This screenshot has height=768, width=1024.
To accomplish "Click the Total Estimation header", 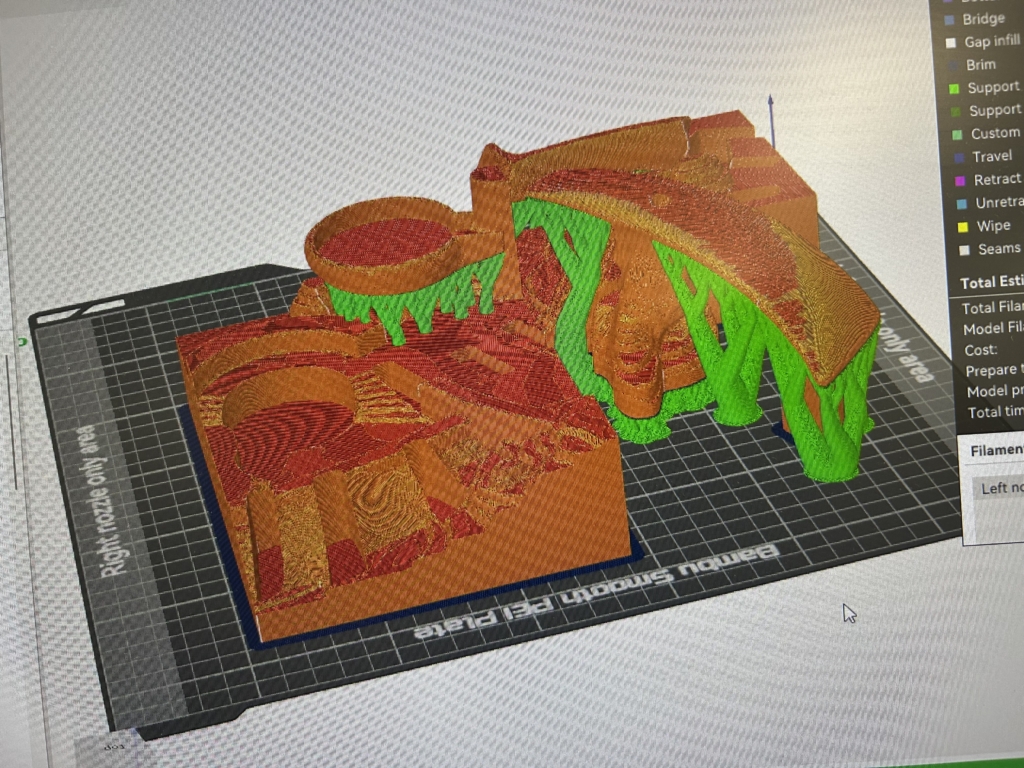I will [991, 282].
